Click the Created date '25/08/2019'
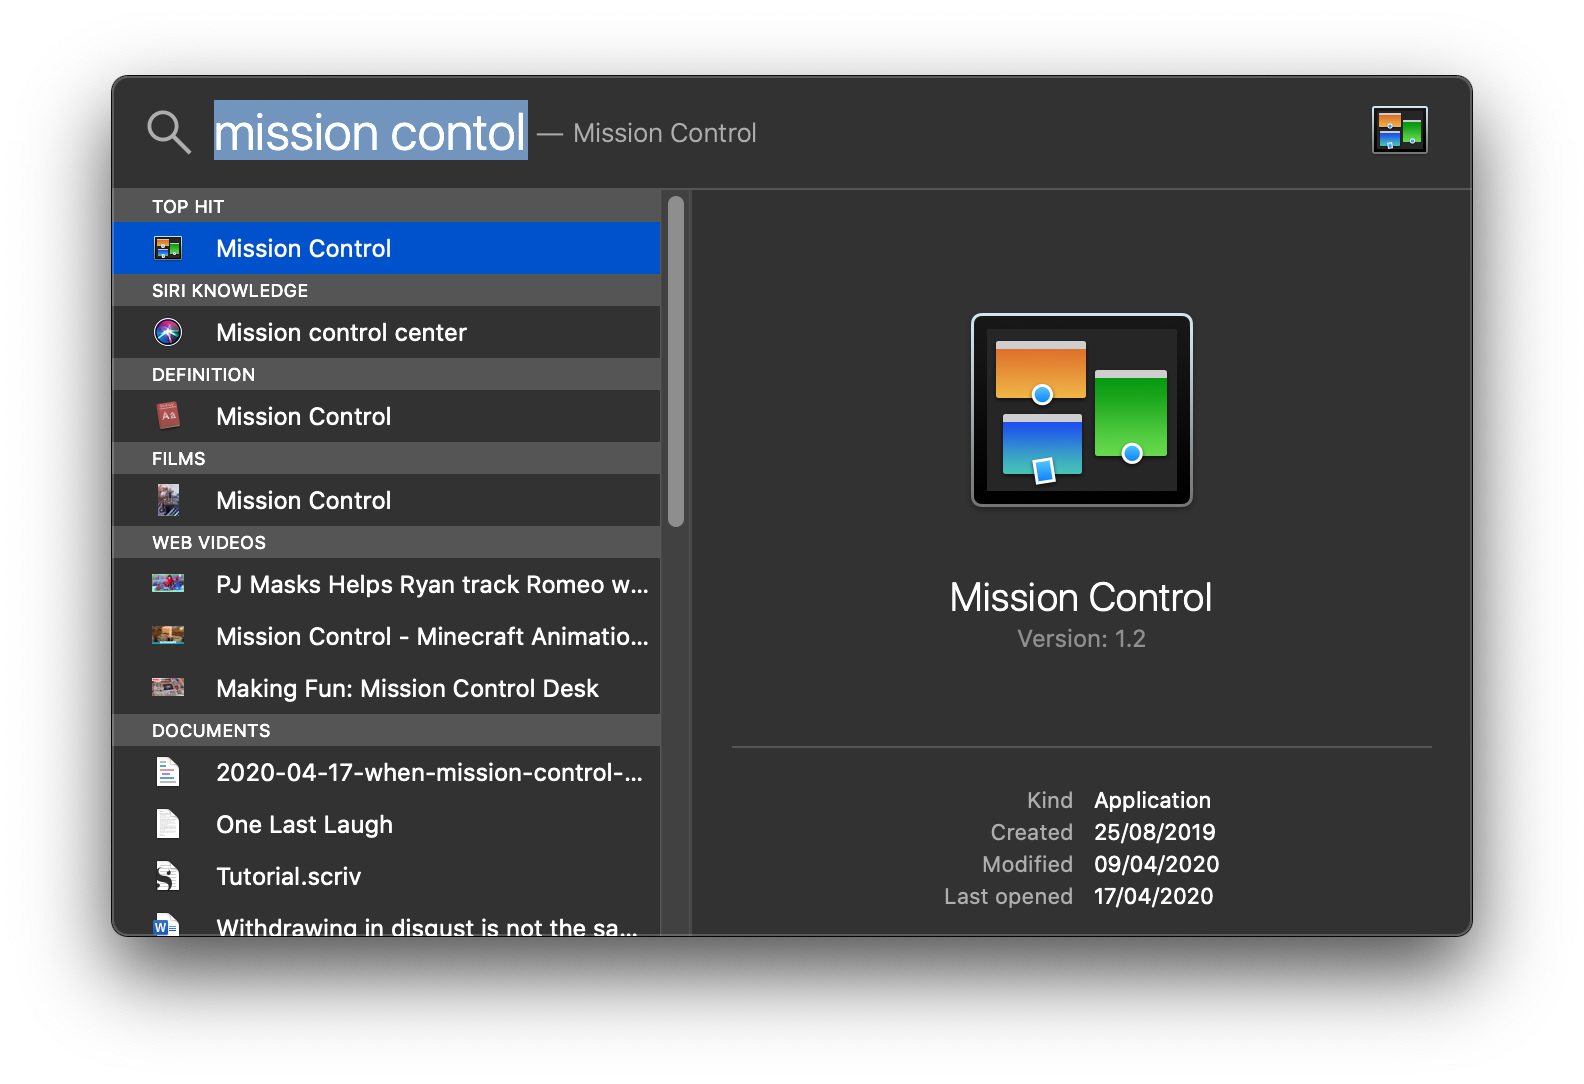The height and width of the screenshot is (1084, 1584). pyautogui.click(x=1155, y=832)
